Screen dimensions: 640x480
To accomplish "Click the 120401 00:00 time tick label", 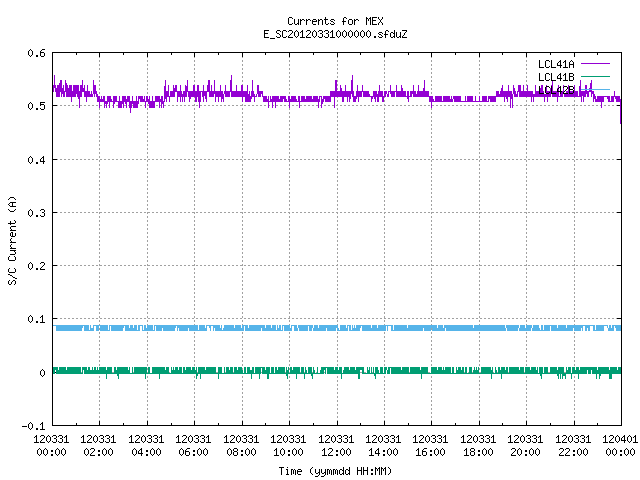I will (x=620, y=446).
